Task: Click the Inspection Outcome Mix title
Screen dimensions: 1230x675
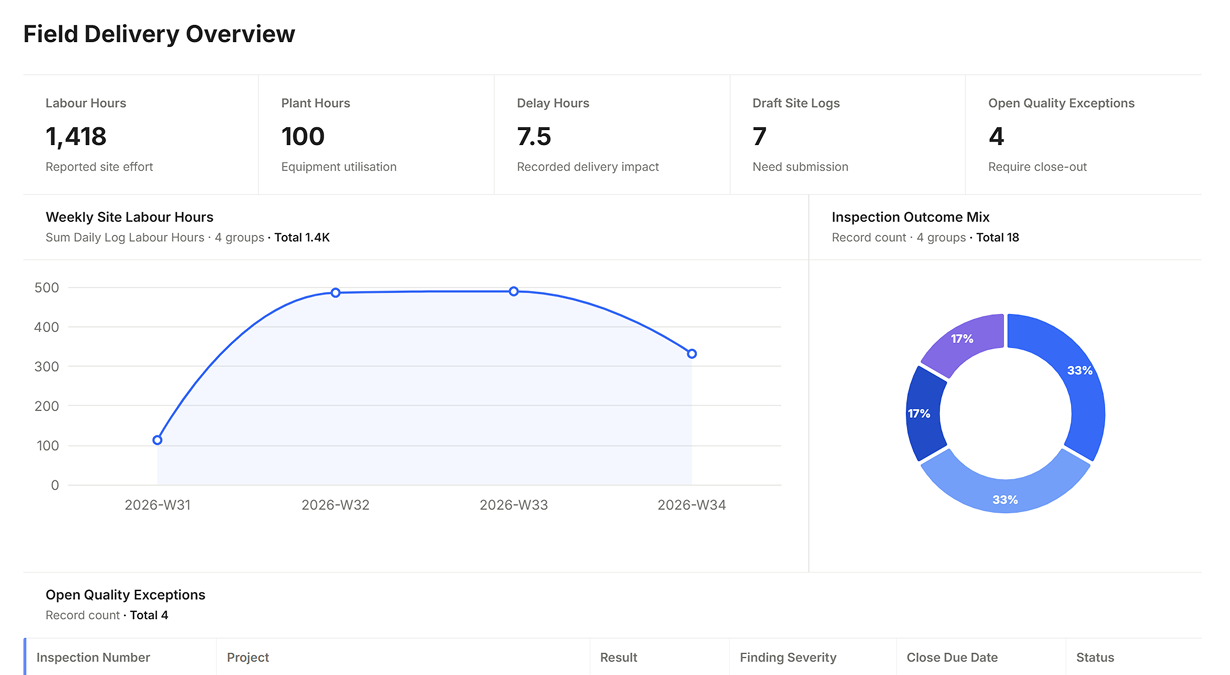Action: (911, 217)
